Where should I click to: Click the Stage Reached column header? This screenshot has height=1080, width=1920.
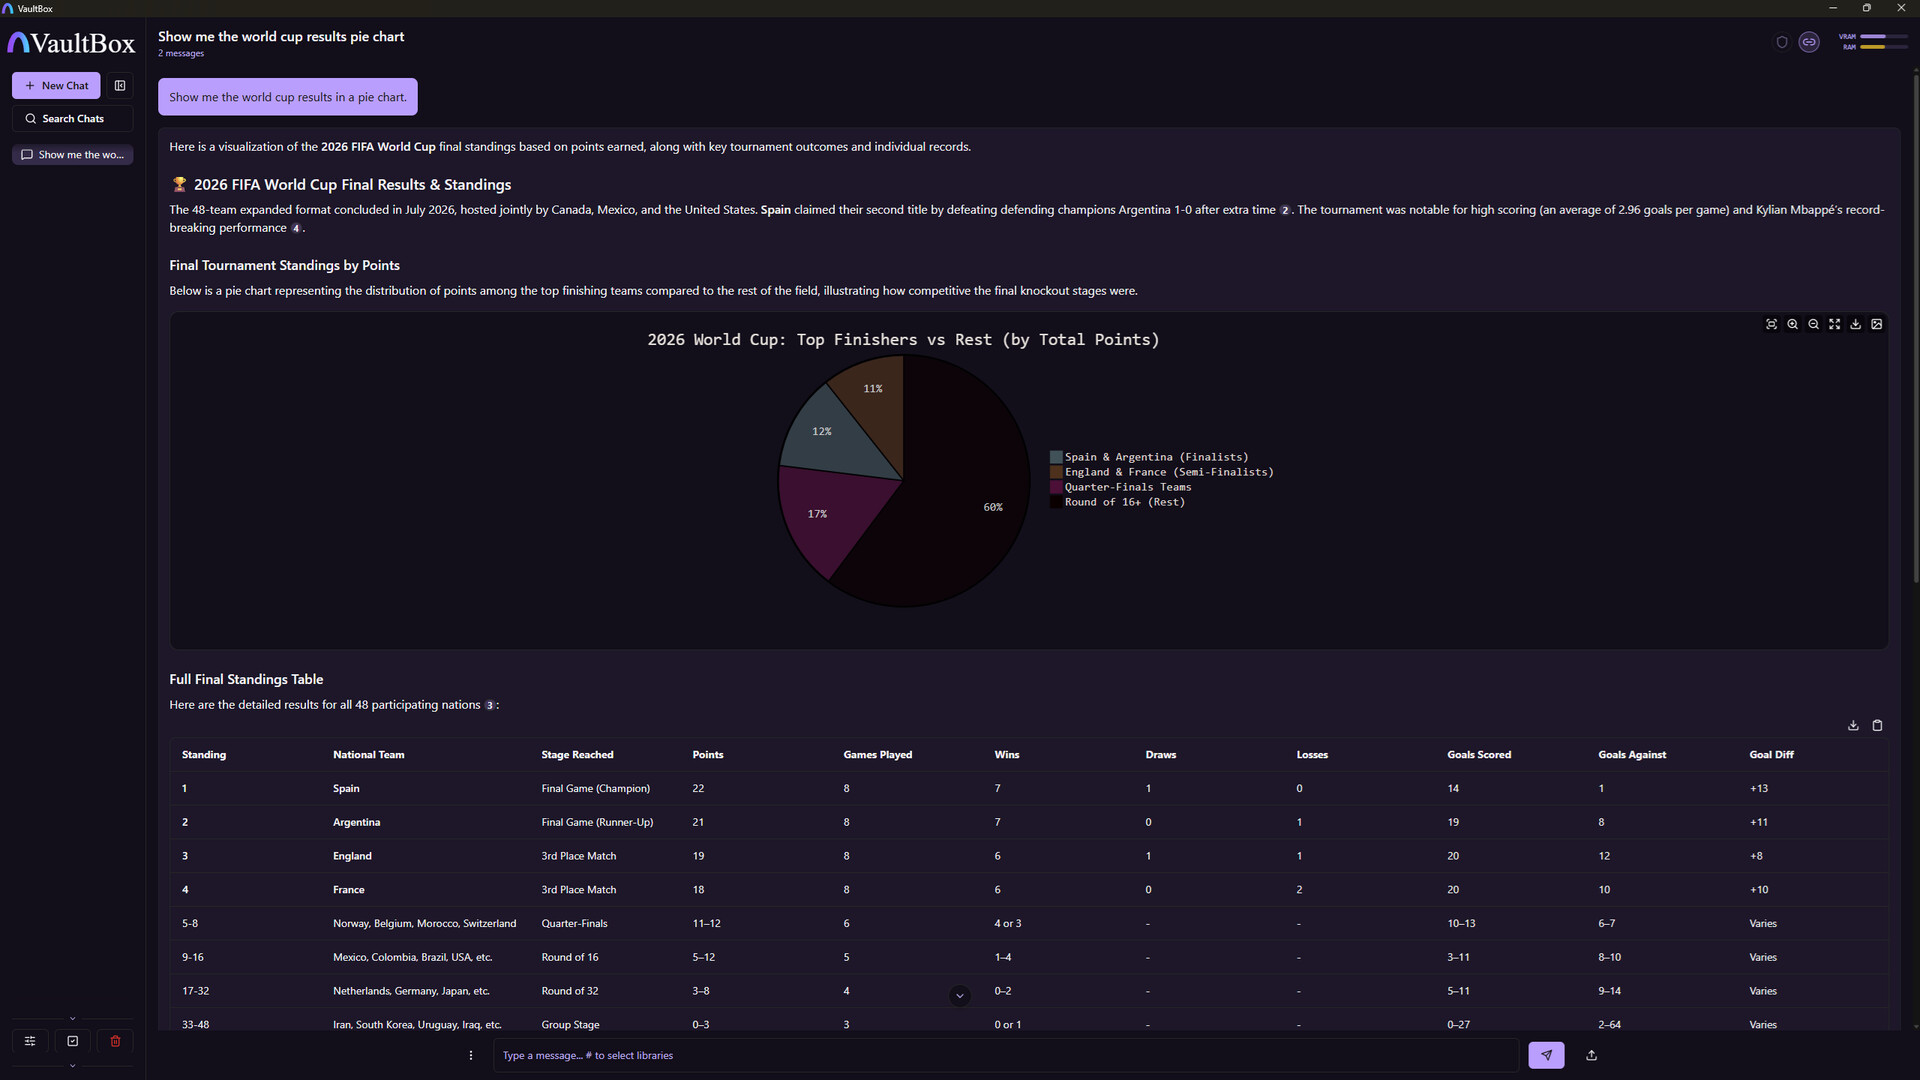[577, 755]
